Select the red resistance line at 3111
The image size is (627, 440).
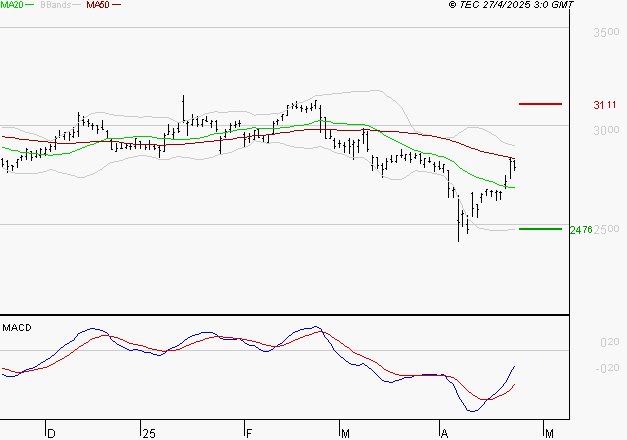pos(540,104)
